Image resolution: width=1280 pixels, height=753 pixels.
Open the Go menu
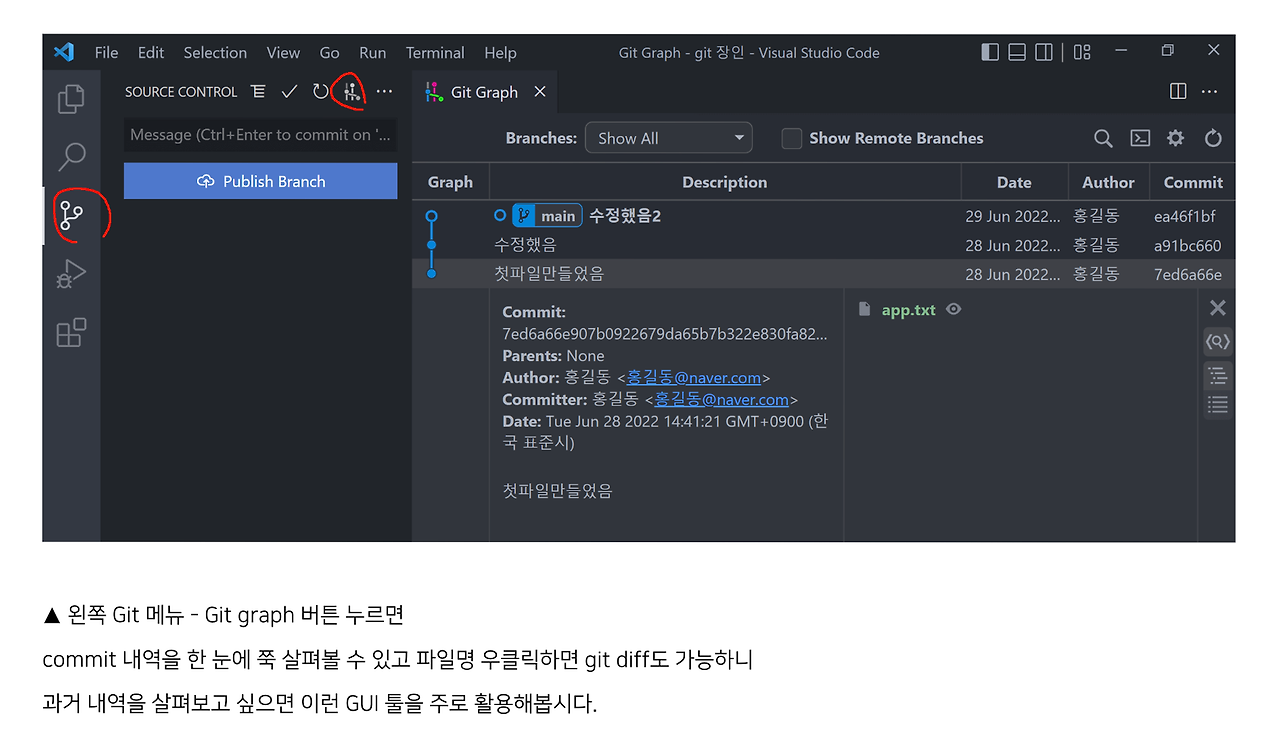point(329,52)
